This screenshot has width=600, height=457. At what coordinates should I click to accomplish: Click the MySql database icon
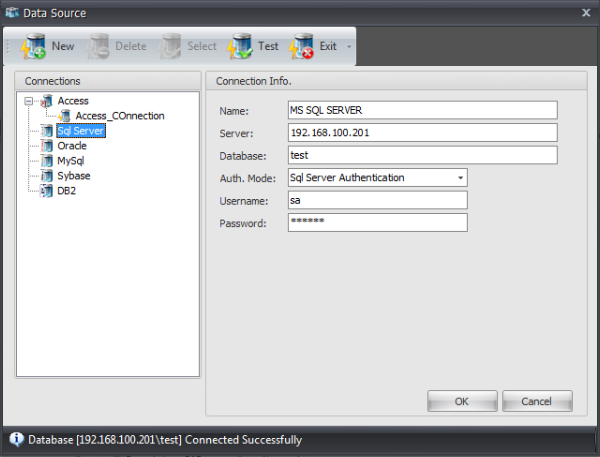47,161
